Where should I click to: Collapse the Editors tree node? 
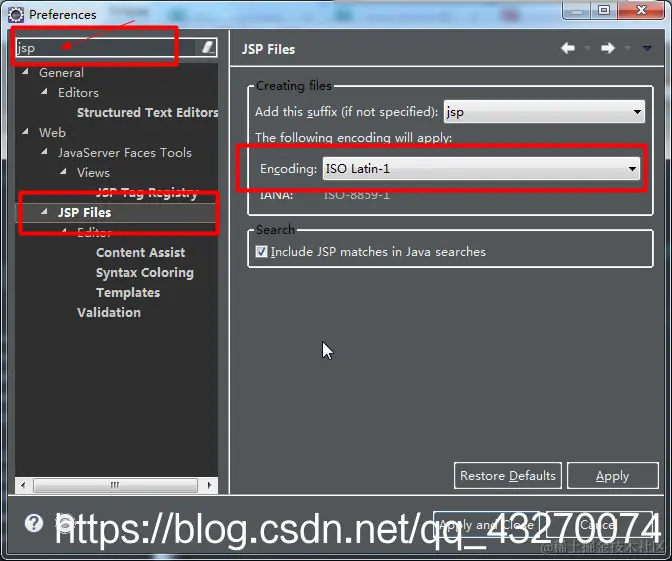pos(45,91)
